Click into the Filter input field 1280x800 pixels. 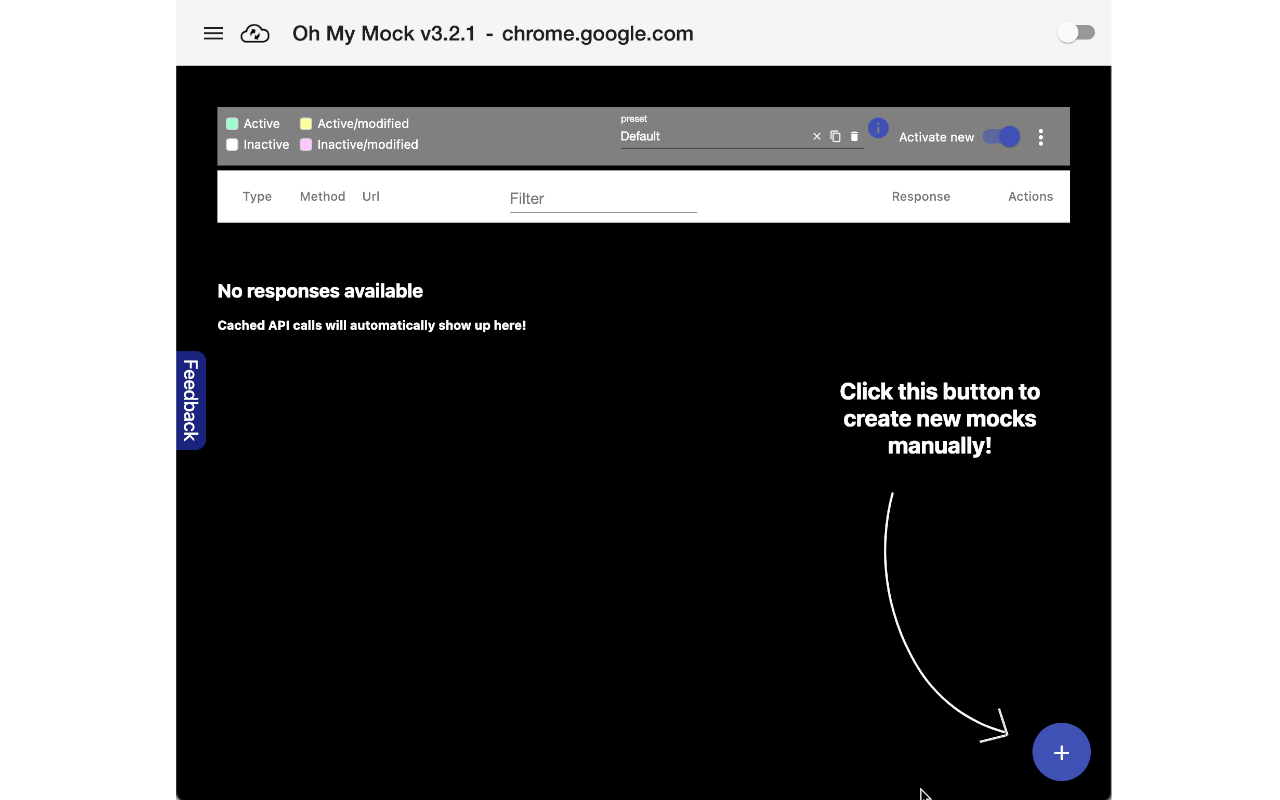(602, 199)
